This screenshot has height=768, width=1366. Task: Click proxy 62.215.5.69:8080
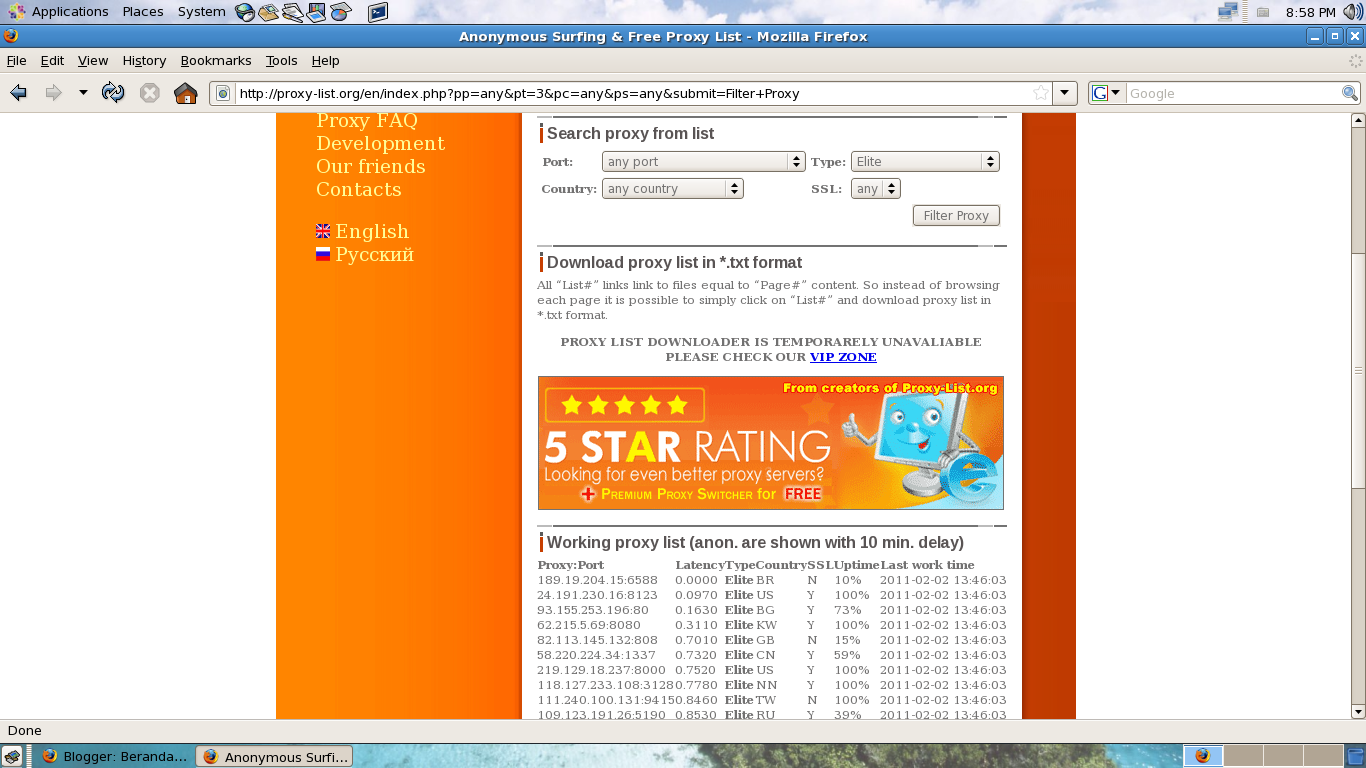[589, 625]
